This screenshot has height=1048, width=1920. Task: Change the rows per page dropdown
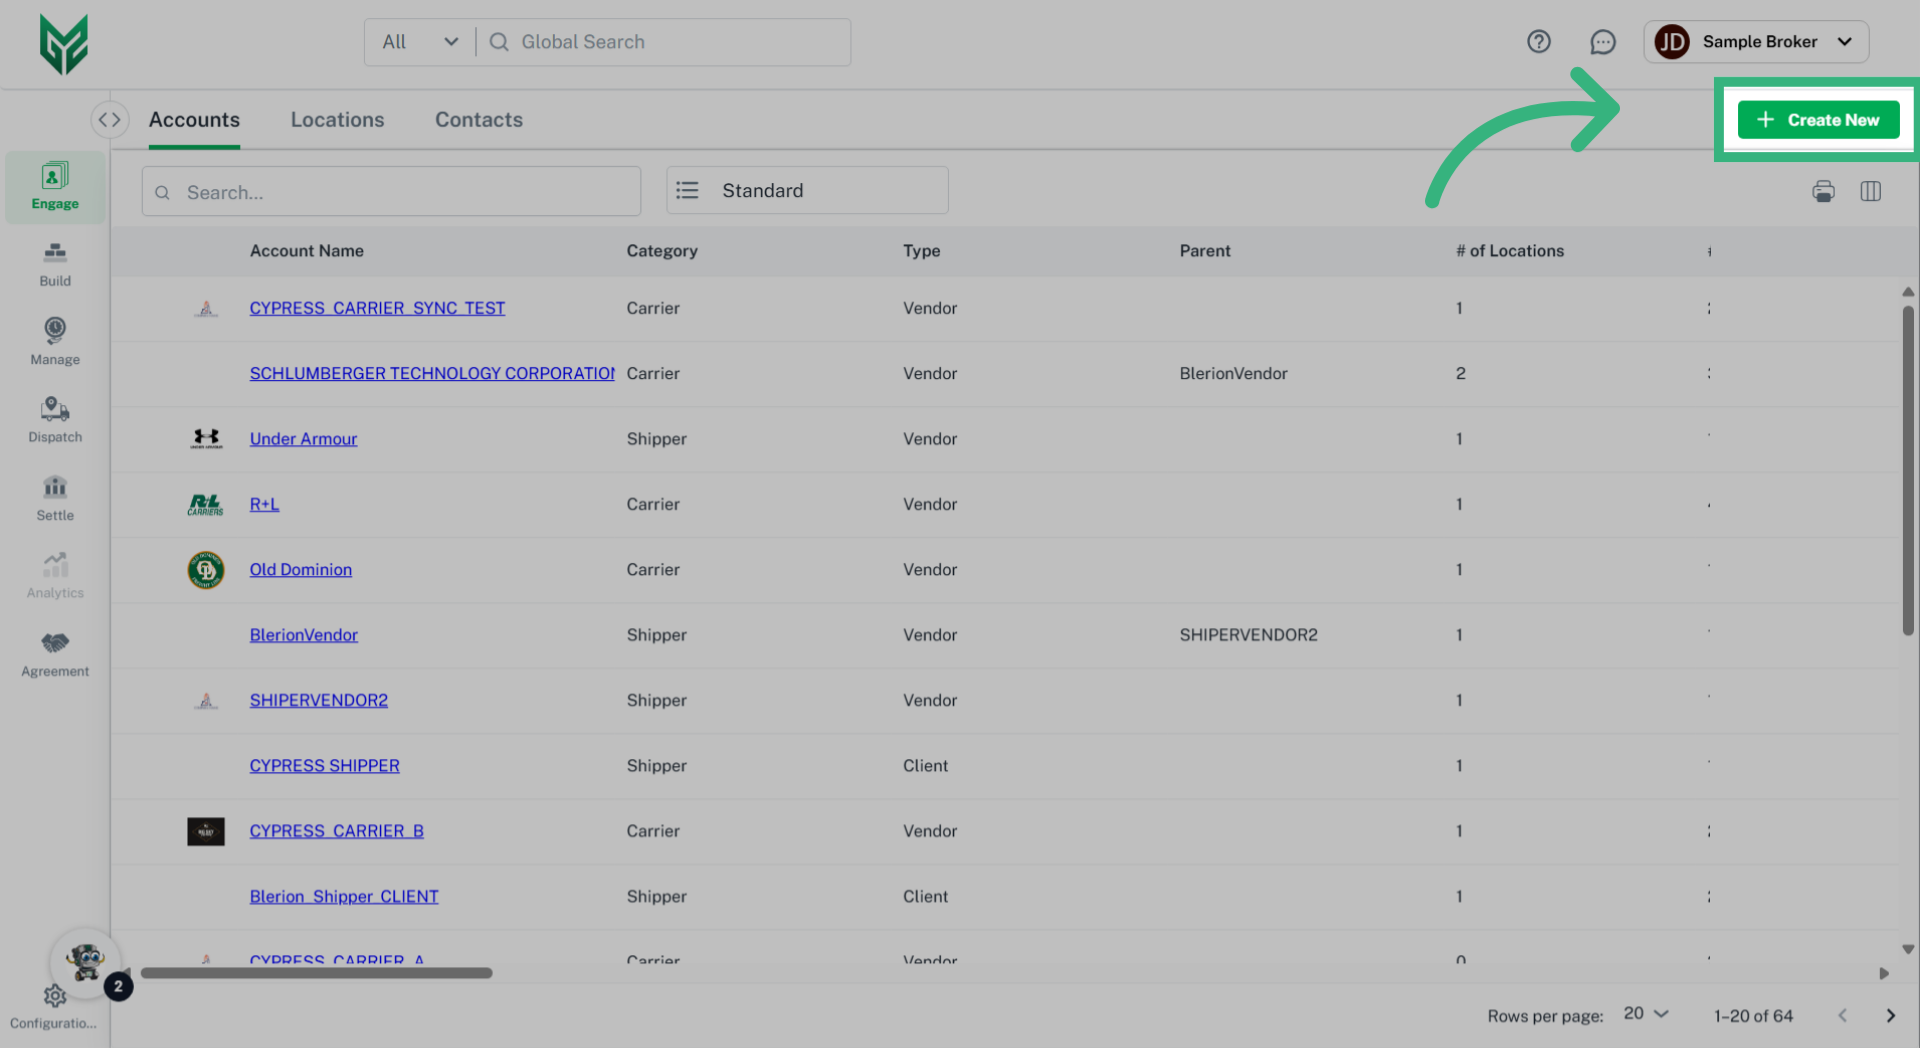click(x=1645, y=1014)
